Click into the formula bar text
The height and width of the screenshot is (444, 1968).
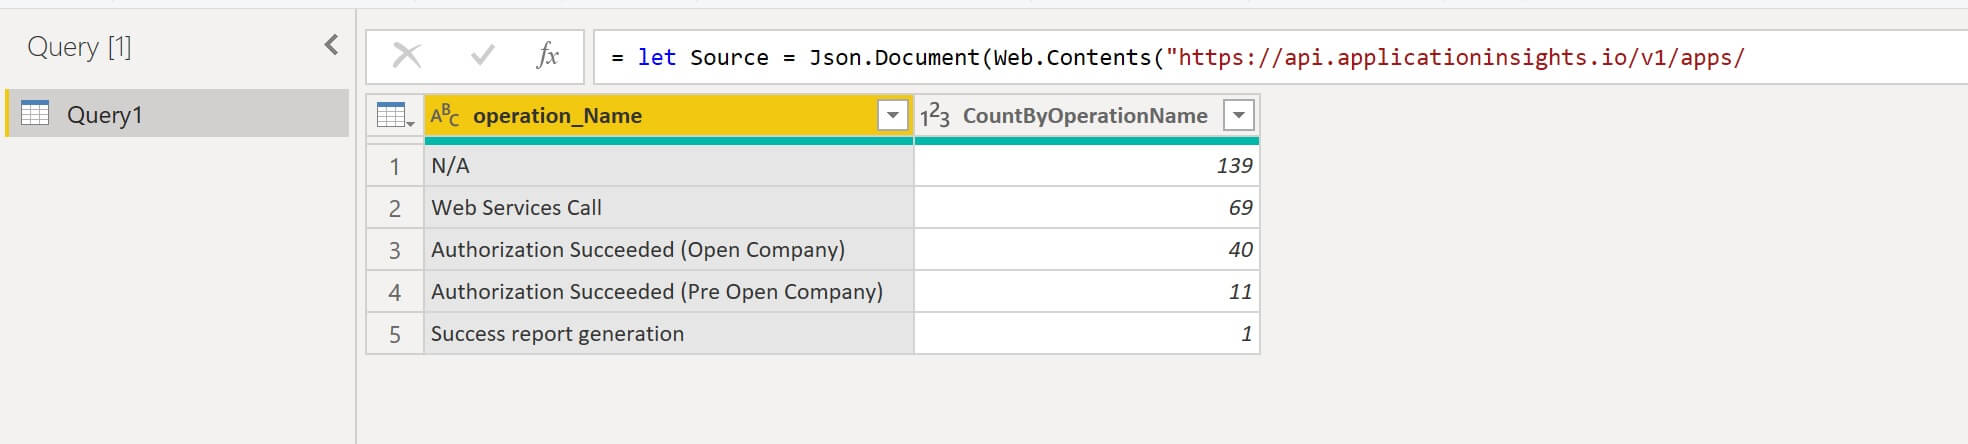coord(1280,57)
